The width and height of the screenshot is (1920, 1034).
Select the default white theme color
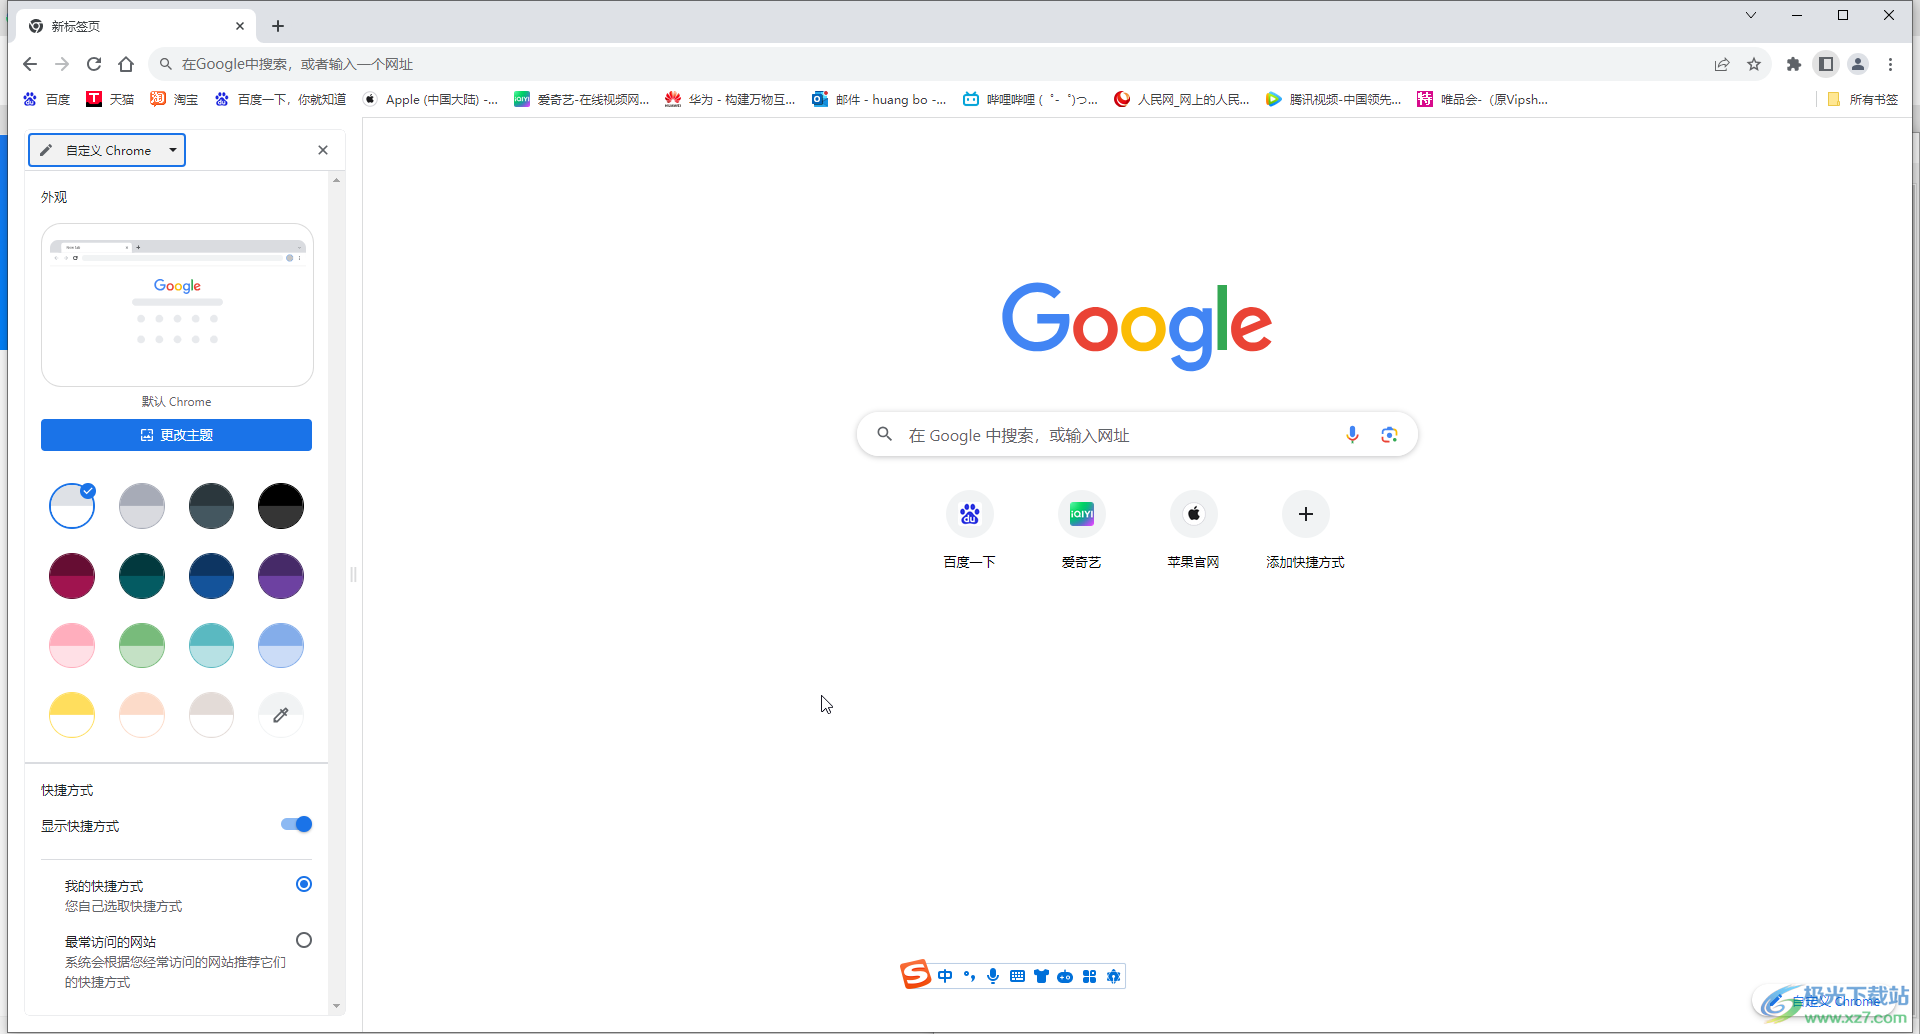[72, 506]
